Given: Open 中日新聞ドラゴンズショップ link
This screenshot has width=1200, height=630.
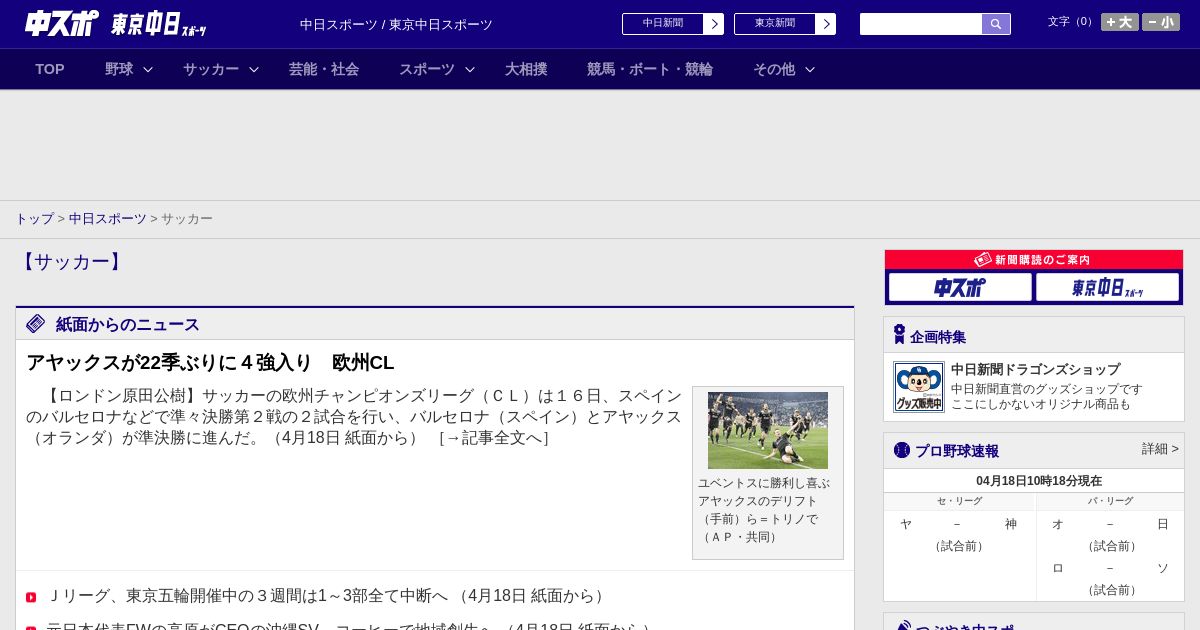Looking at the screenshot, I should click(1035, 369).
